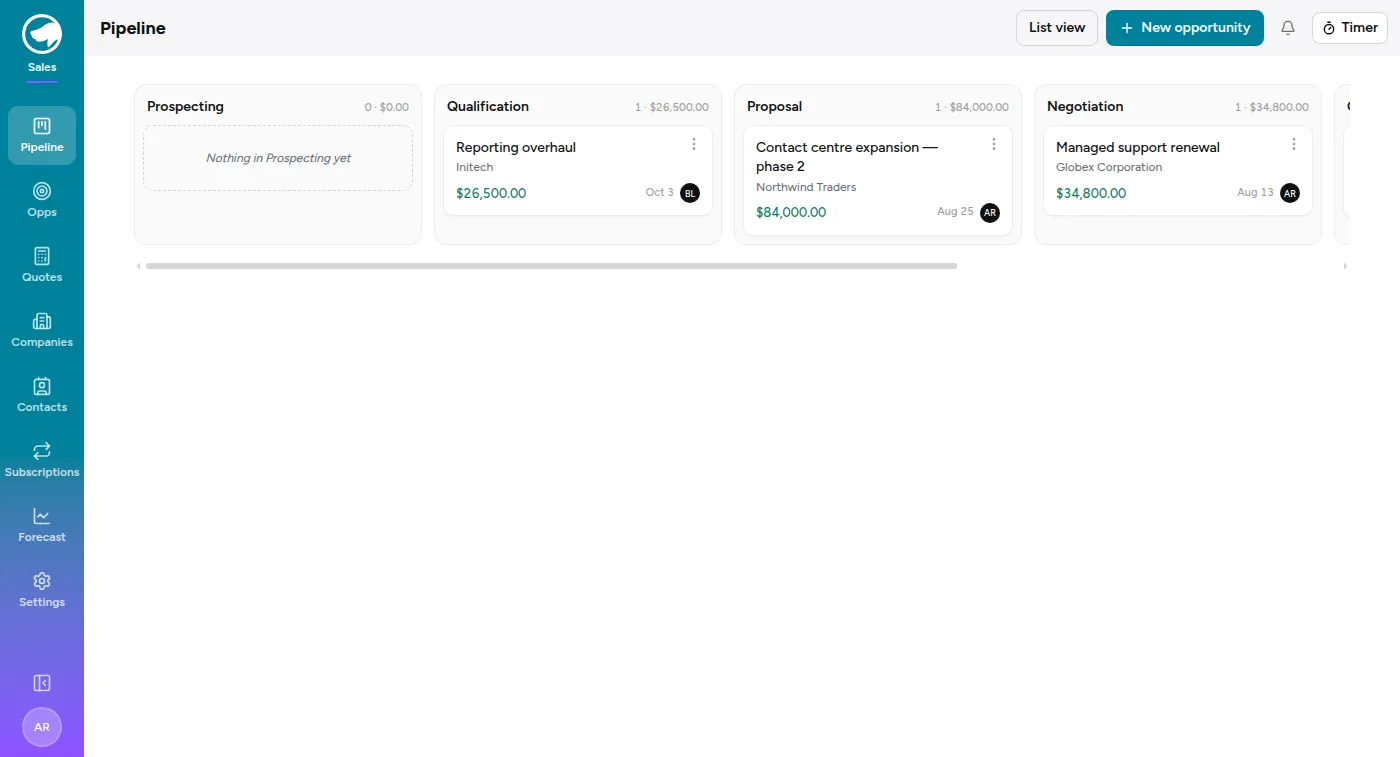Click the horizontal scrollbar of the board
The height and width of the screenshot is (757, 1400).
551,266
